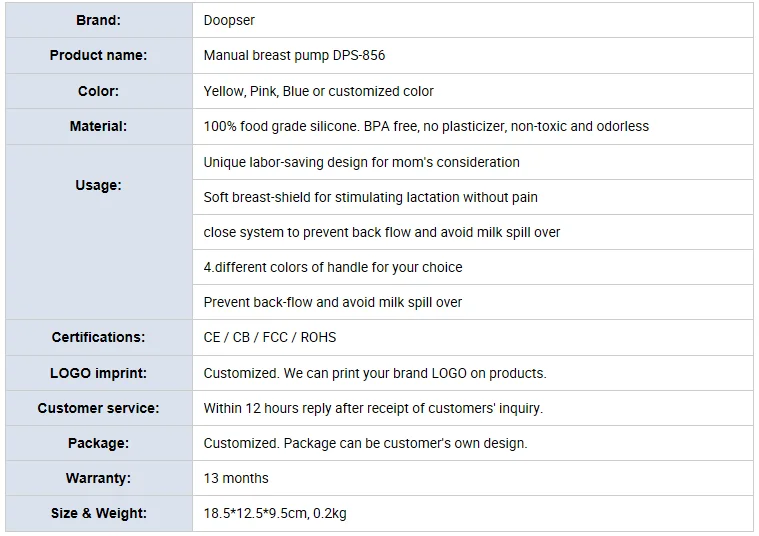Click the "Brand:" label cell

pos(98,20)
